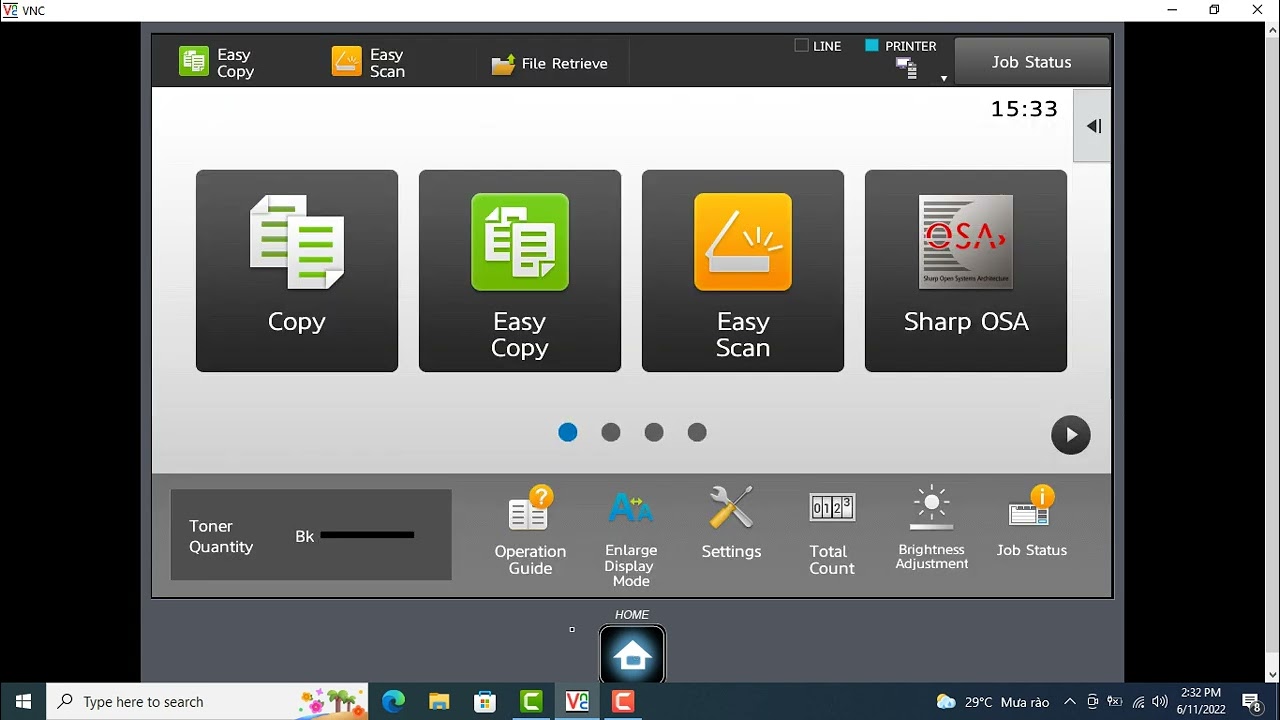The image size is (1280, 720).
Task: Toggle the LINE indicator box
Action: (x=801, y=46)
